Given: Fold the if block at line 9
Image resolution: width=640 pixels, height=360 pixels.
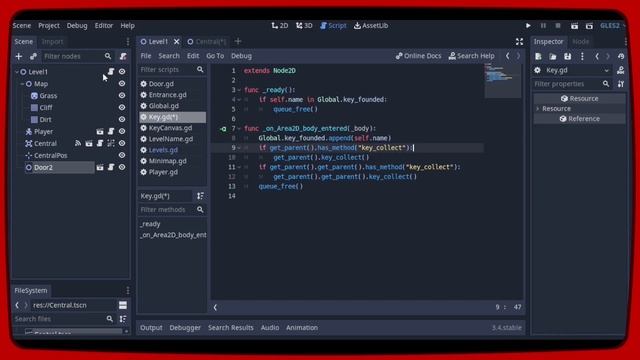Looking at the screenshot, I should tap(239, 148).
